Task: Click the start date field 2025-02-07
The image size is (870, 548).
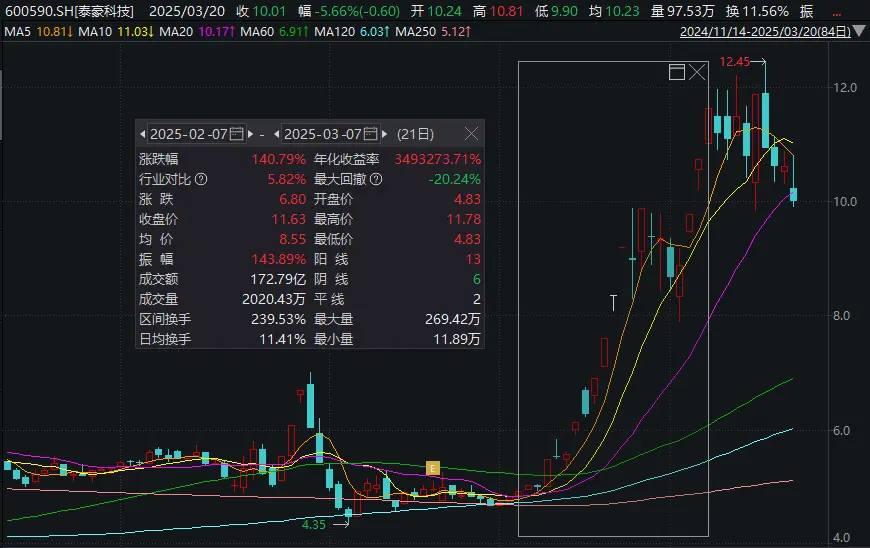Action: pyautogui.click(x=189, y=133)
